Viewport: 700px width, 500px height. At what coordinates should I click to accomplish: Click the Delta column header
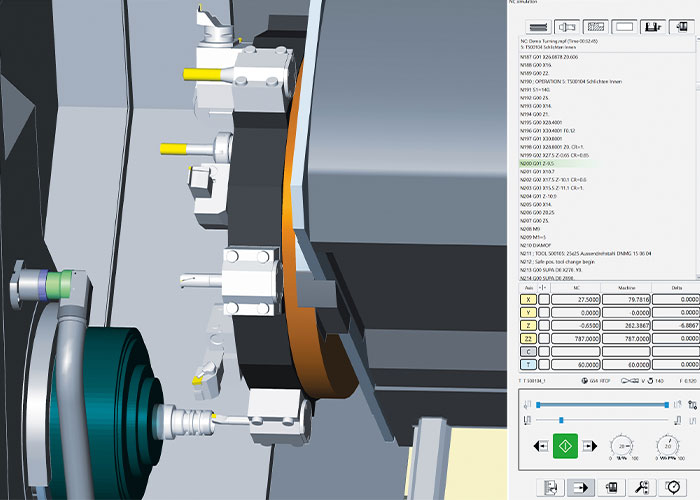tap(676, 288)
